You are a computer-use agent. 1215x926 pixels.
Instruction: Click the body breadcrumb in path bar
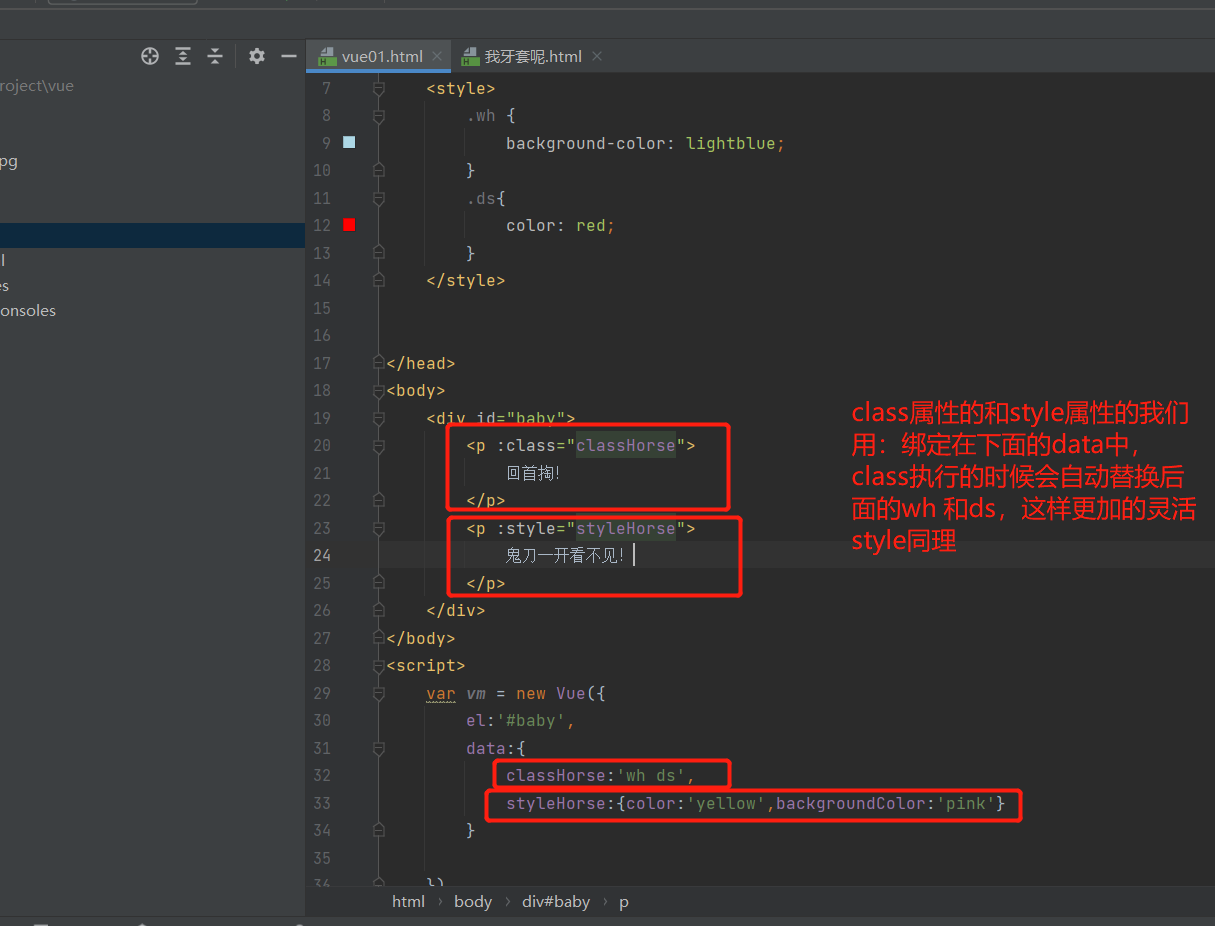472,902
